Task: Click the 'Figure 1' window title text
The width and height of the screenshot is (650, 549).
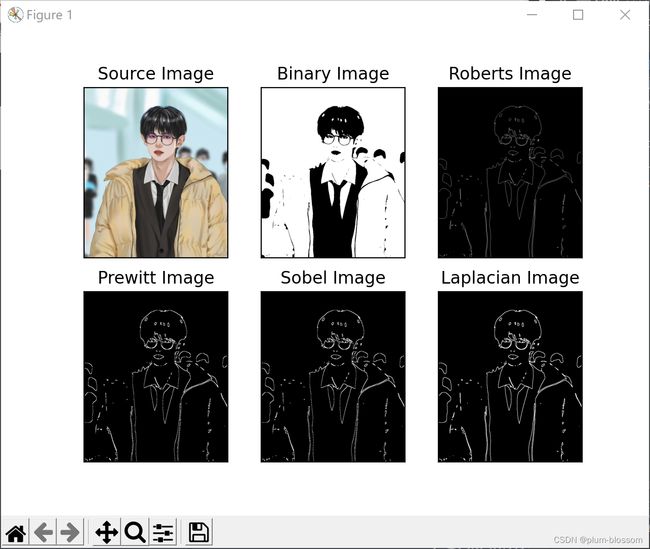Action: [x=49, y=15]
